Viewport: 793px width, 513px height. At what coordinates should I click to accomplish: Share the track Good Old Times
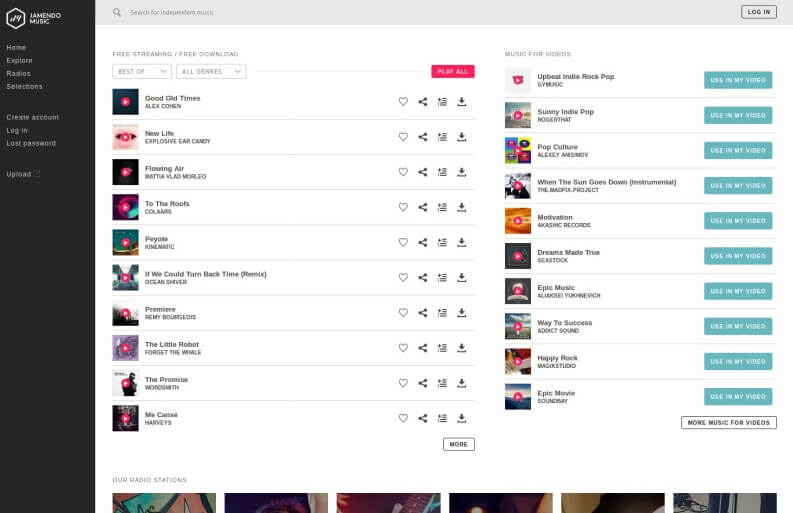pos(423,102)
